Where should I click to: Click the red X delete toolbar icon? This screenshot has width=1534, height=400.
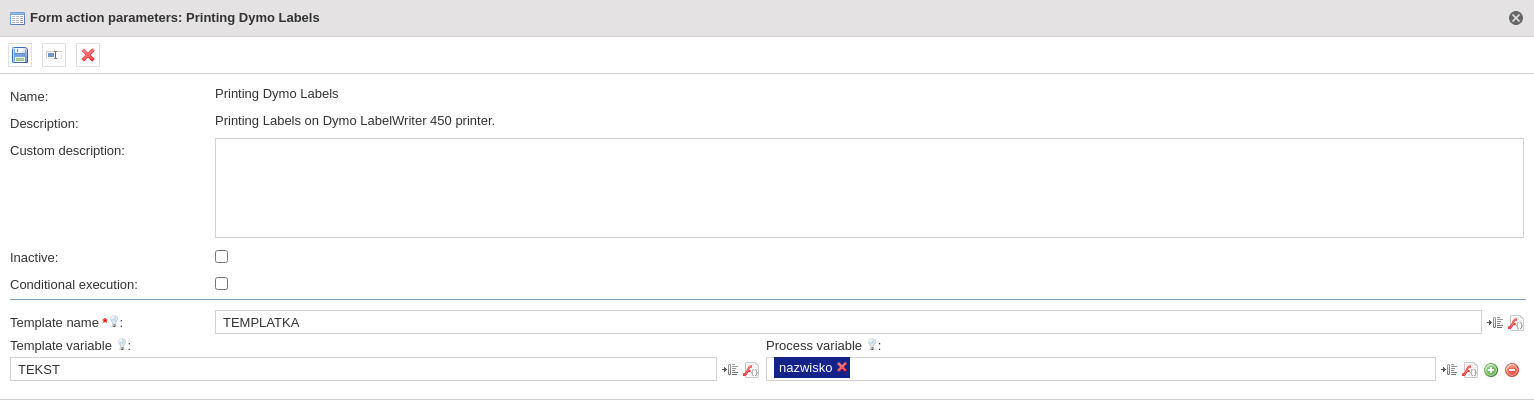[x=88, y=55]
